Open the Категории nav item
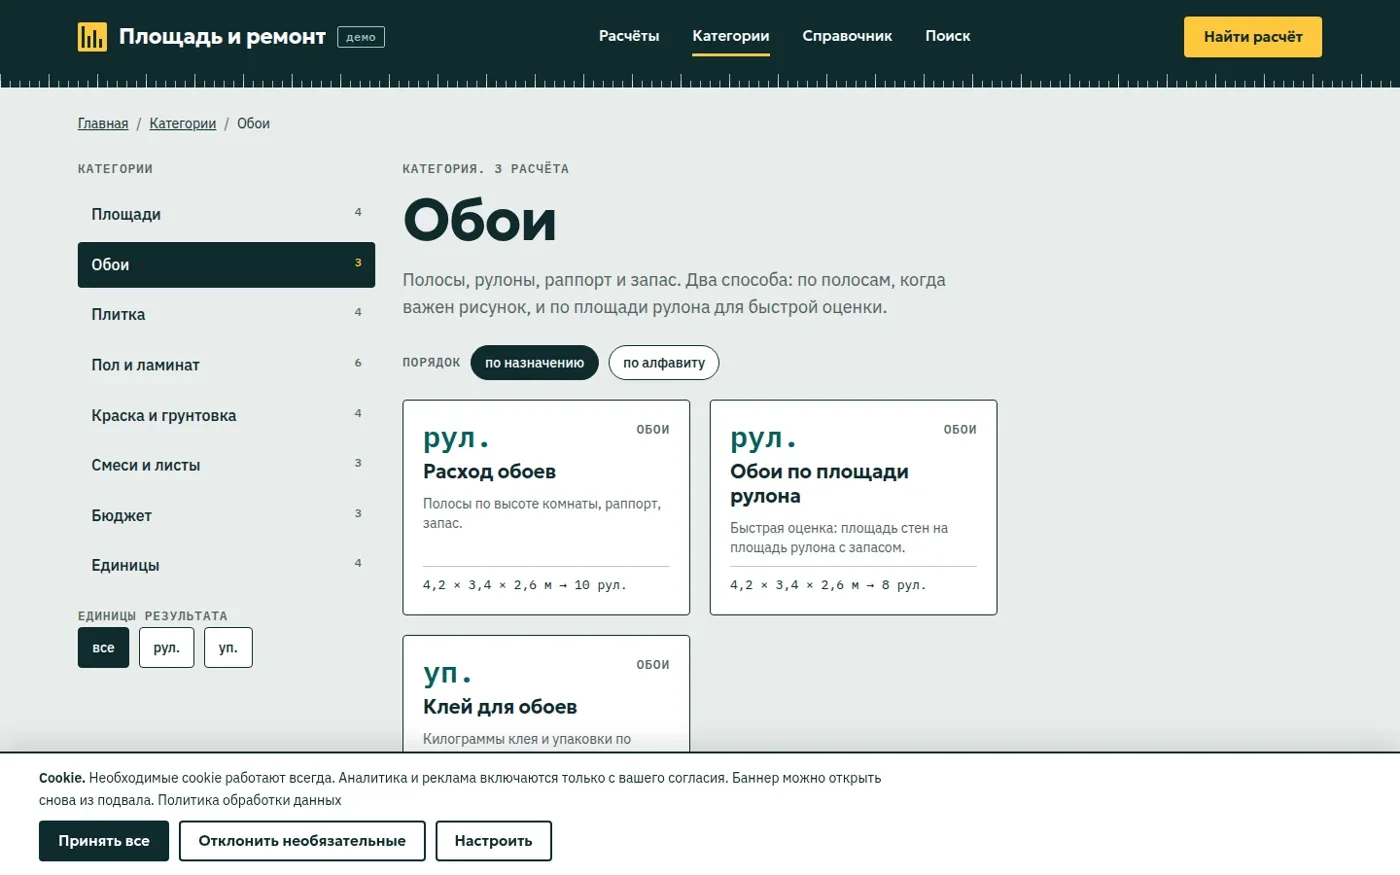 coord(731,36)
